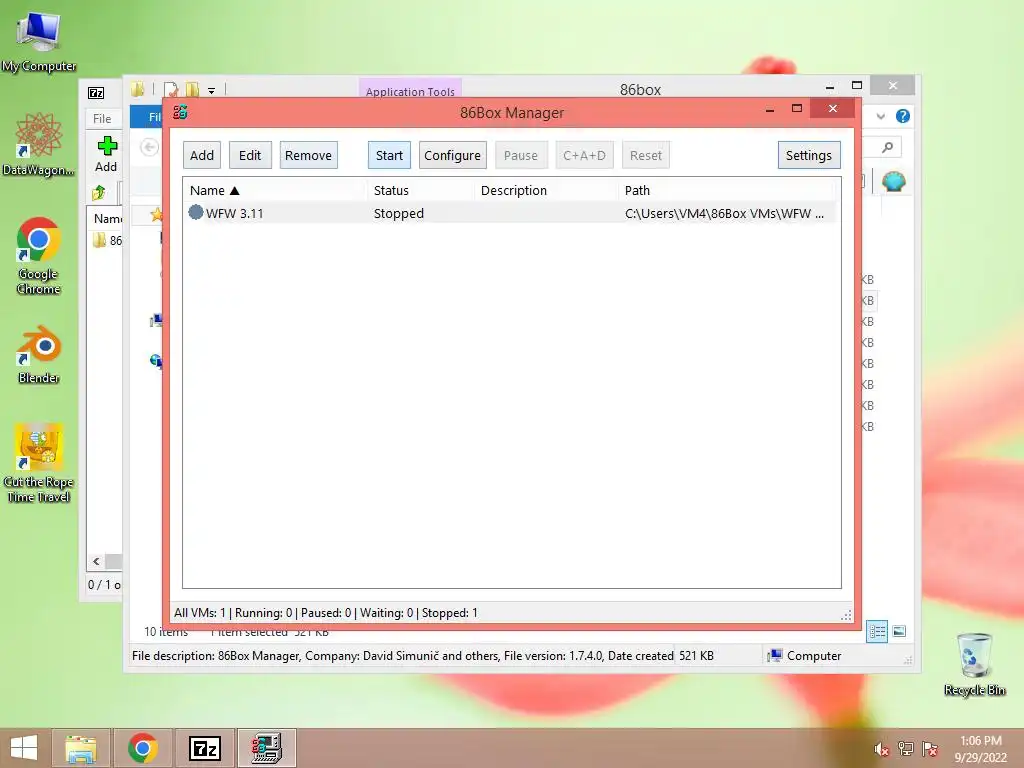Click 86Box Manager title bar app icon
This screenshot has width=1024, height=768.
180,112
